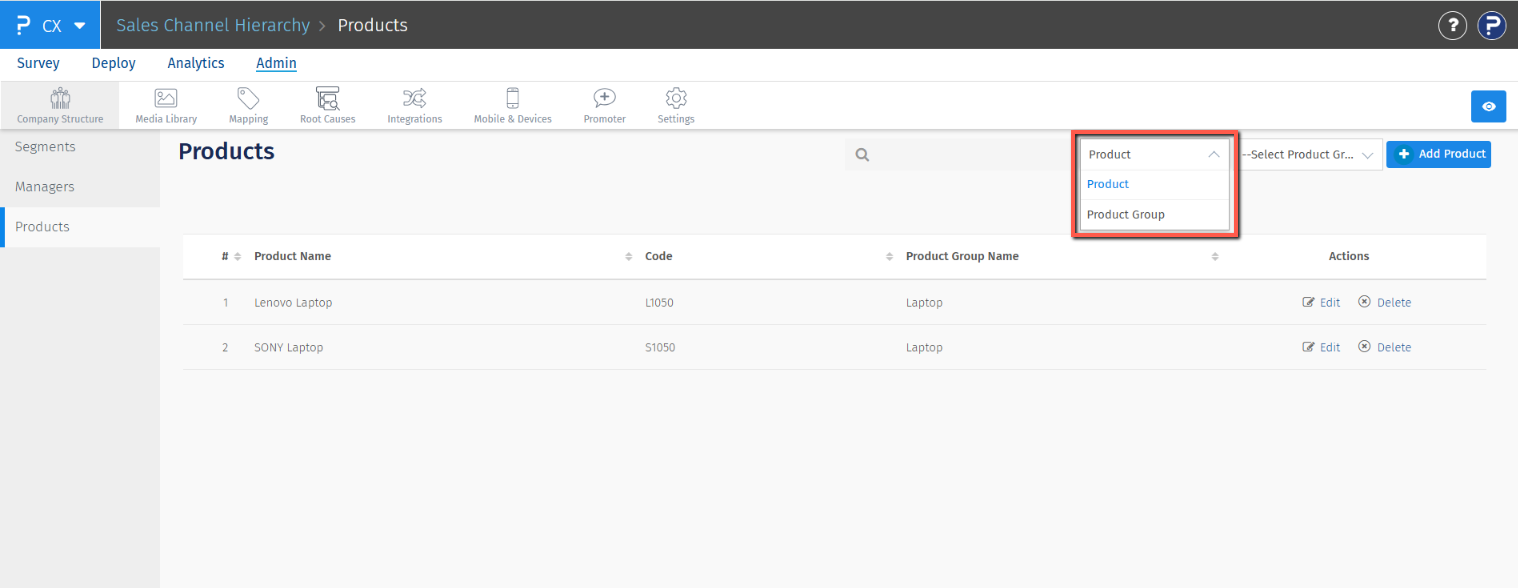Click the SONY Laptop name cell
The height and width of the screenshot is (588, 1518).
click(x=288, y=347)
